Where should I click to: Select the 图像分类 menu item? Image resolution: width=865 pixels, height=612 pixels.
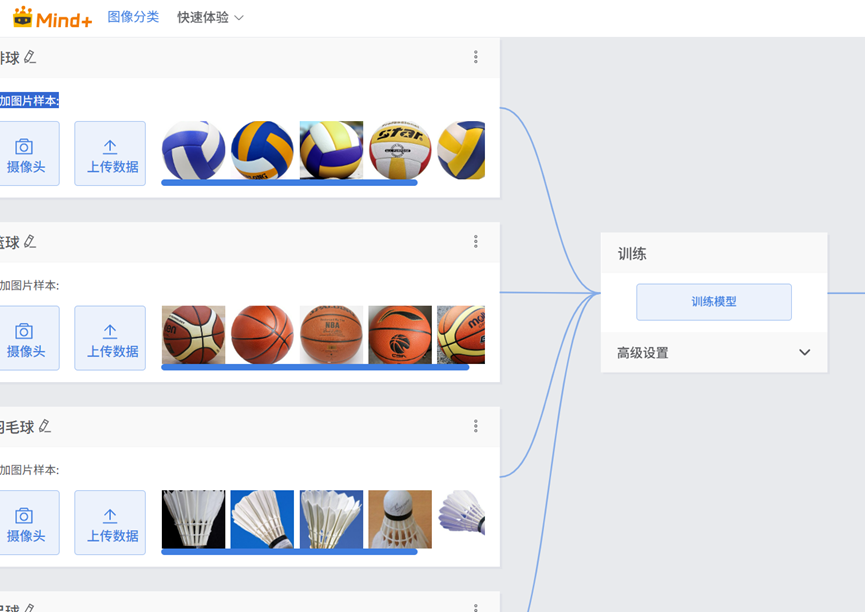pos(133,17)
